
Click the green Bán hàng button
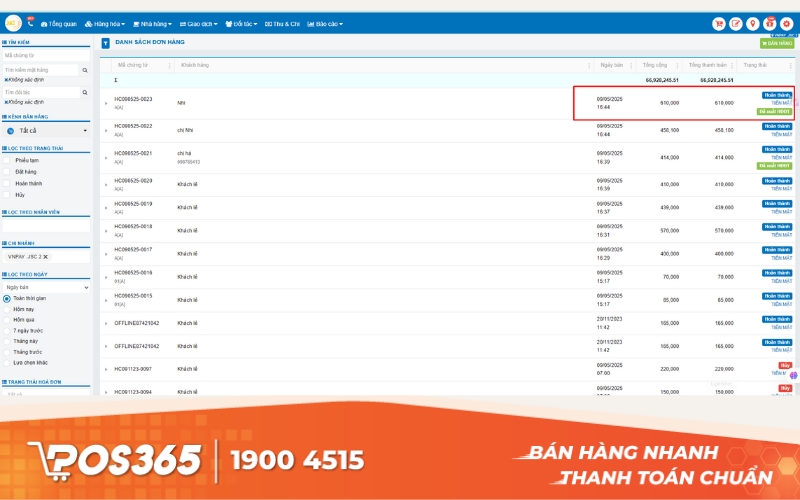coord(777,43)
